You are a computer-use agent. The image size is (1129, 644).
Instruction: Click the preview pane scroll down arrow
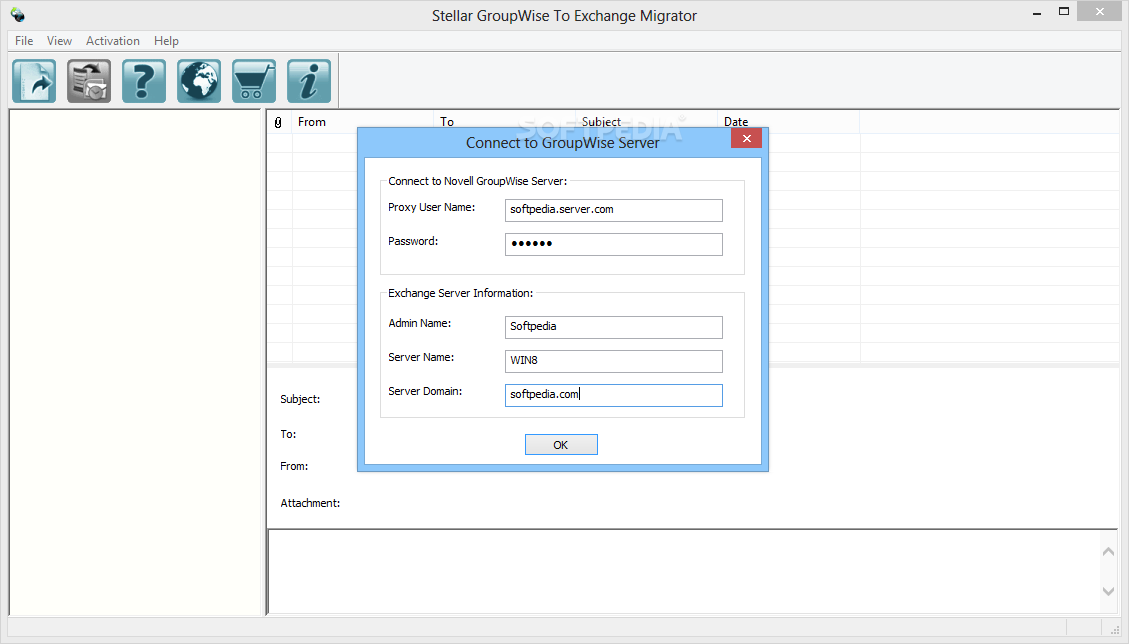tap(1108, 591)
